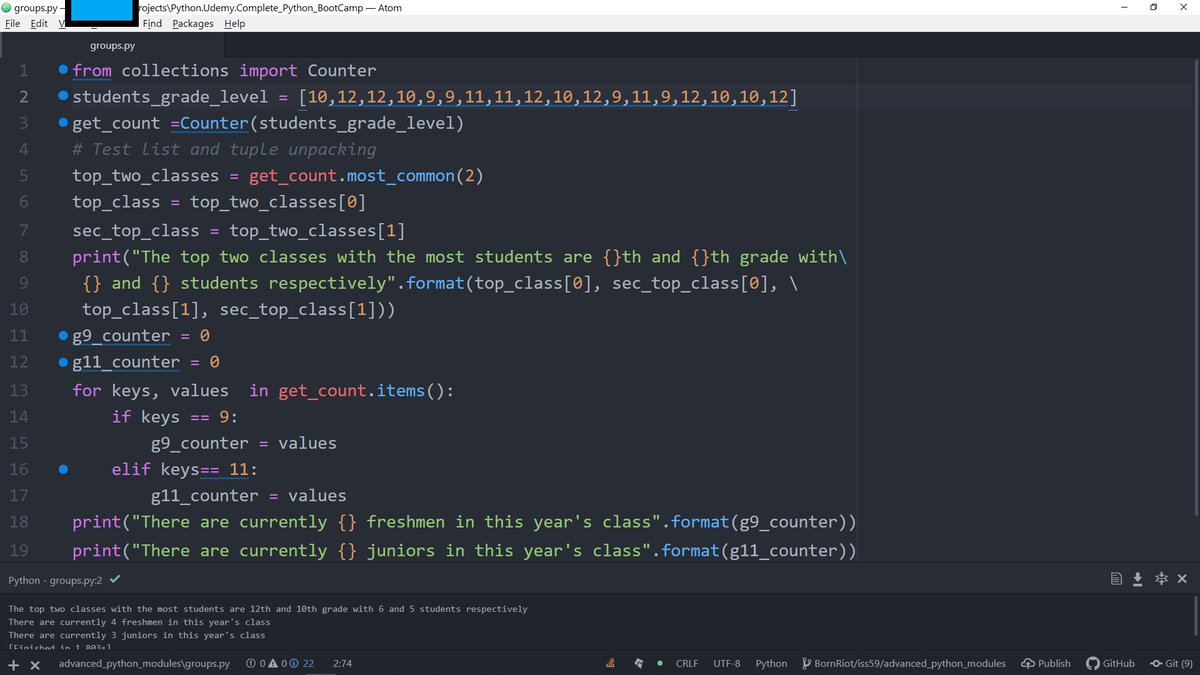The width and height of the screenshot is (1200, 675).
Task: Click the lint dot beside line 12
Action: (63, 361)
